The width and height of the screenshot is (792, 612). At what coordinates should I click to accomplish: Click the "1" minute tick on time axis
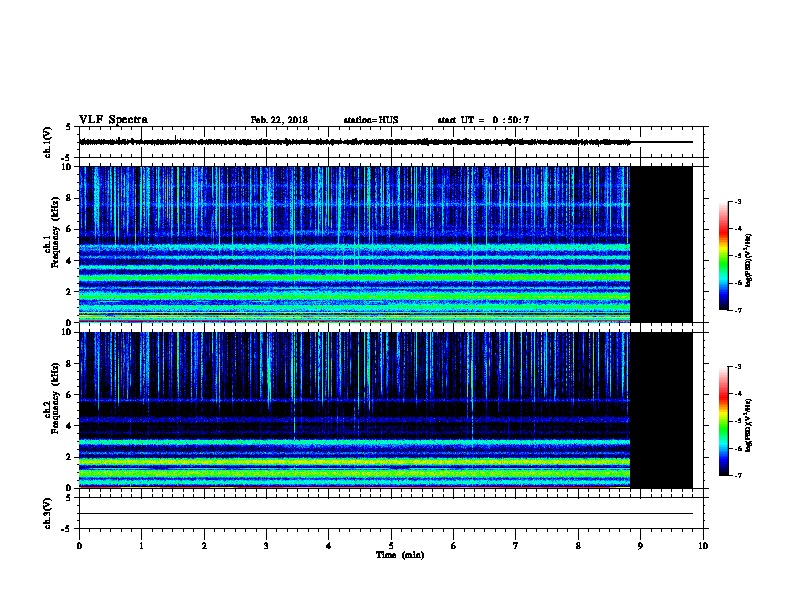point(141,546)
